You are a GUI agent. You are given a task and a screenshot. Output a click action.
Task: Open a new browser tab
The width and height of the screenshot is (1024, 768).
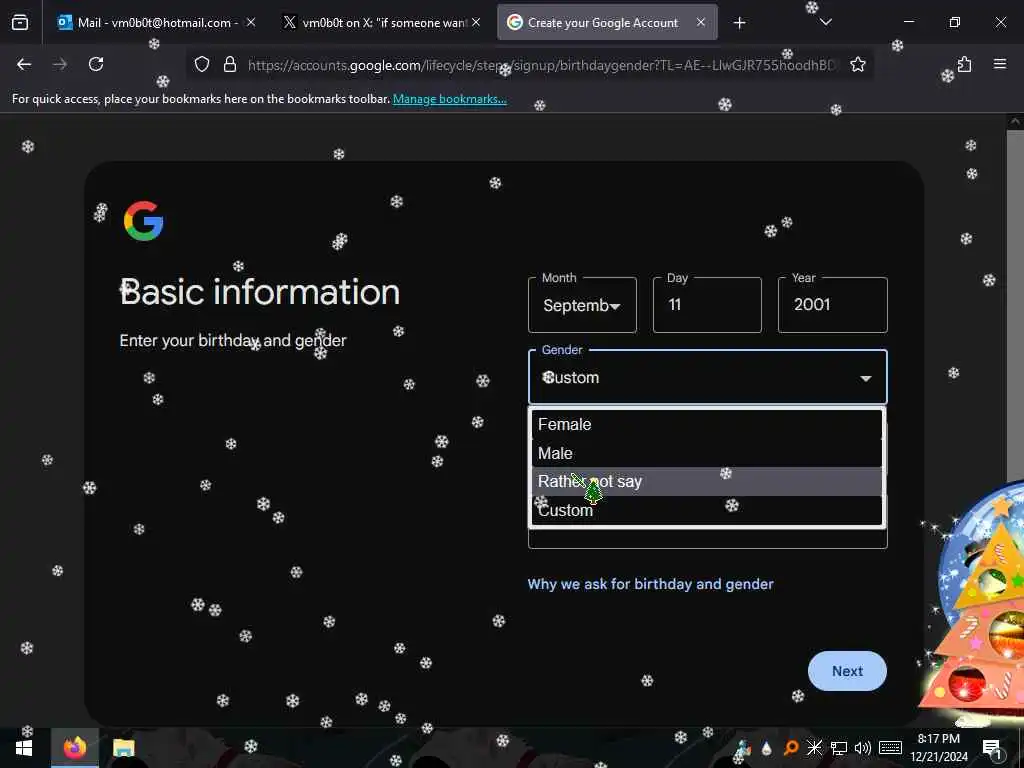[x=739, y=23]
